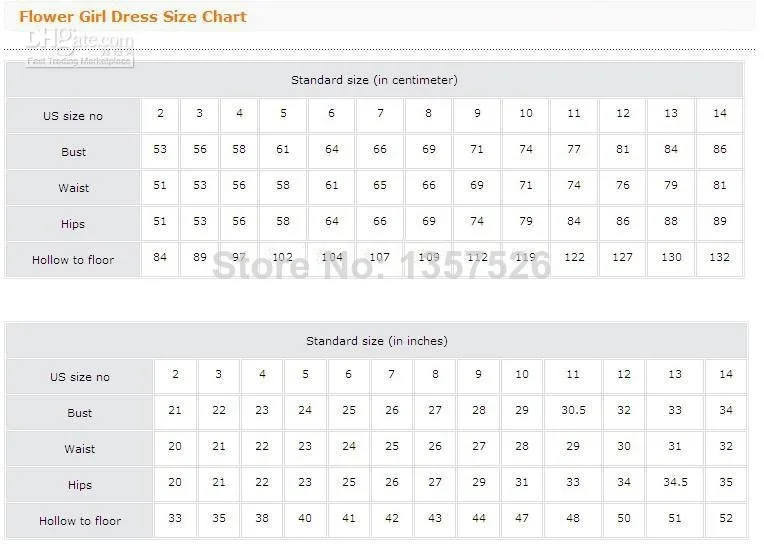Click the 34.5 hips value cell
The height and width of the screenshot is (559, 764).
pos(675,482)
